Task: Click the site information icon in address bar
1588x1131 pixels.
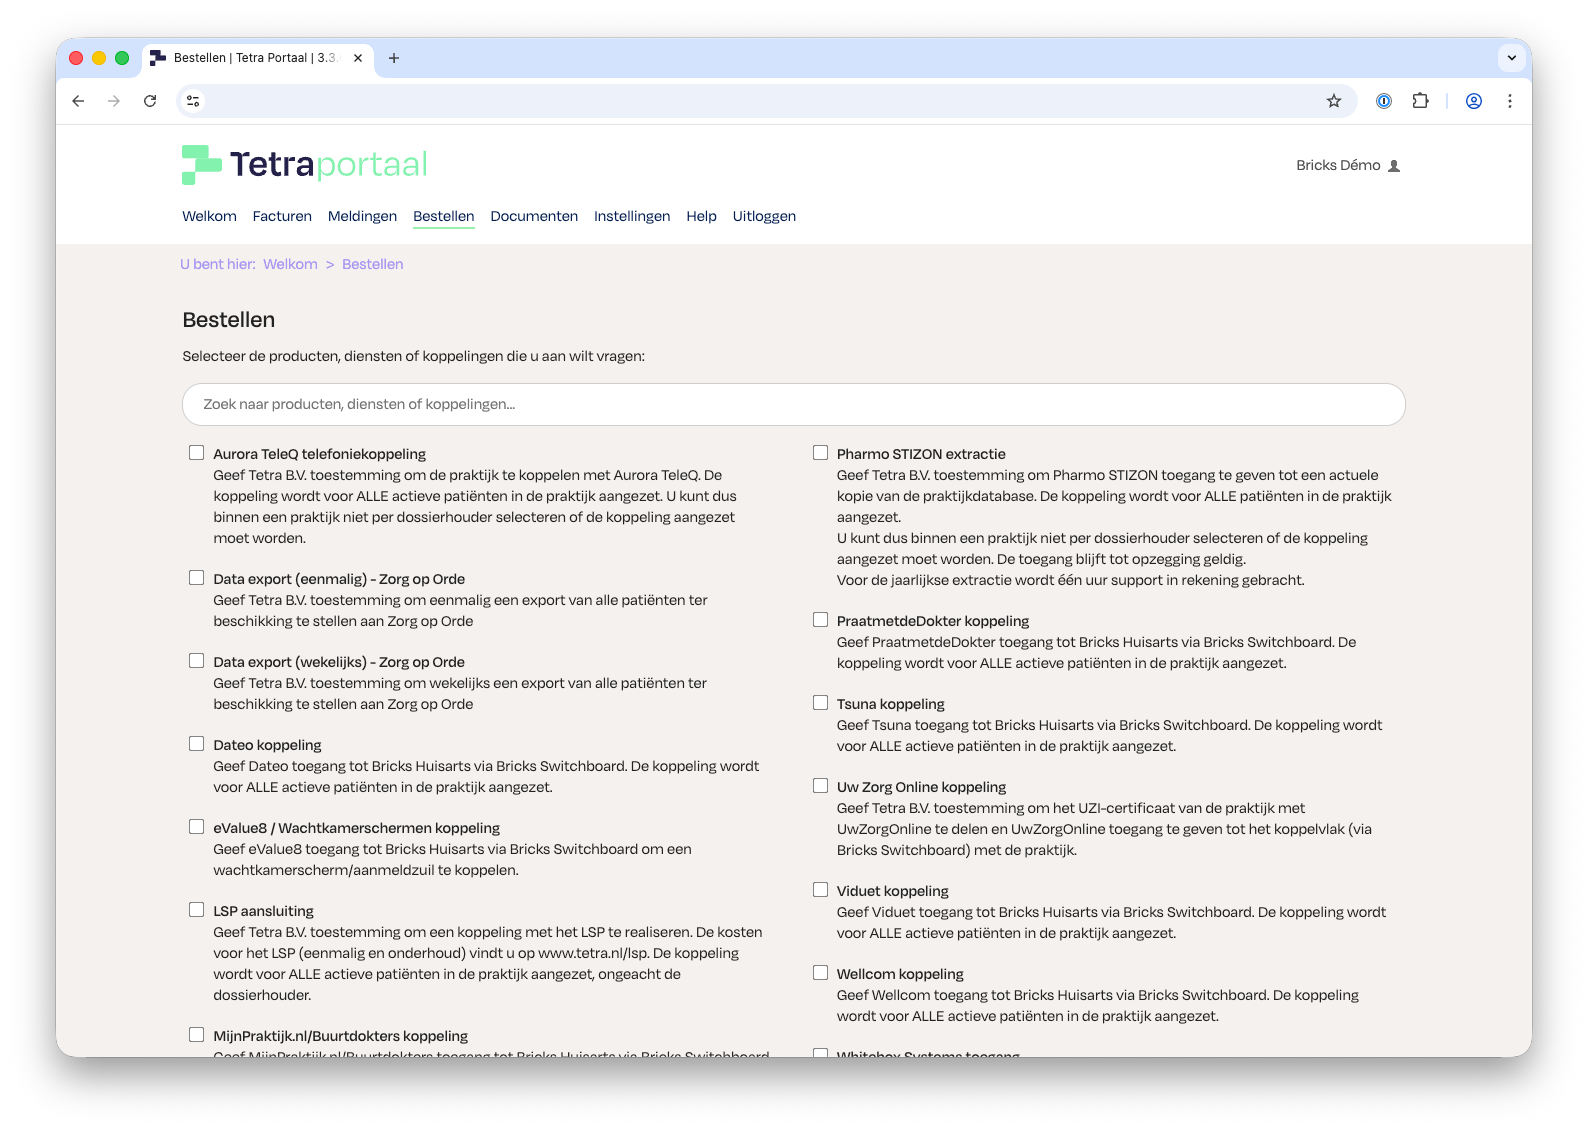Action: click(194, 101)
